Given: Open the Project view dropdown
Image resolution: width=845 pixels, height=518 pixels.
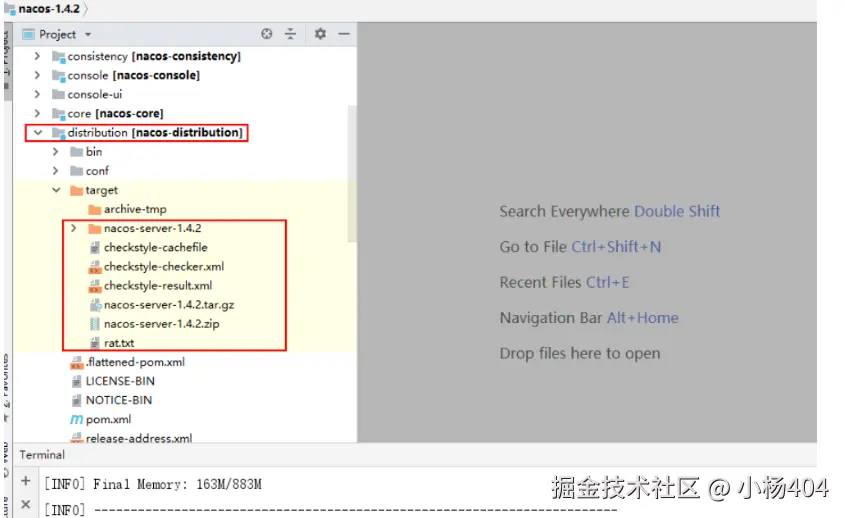Looking at the screenshot, I should 88,34.
